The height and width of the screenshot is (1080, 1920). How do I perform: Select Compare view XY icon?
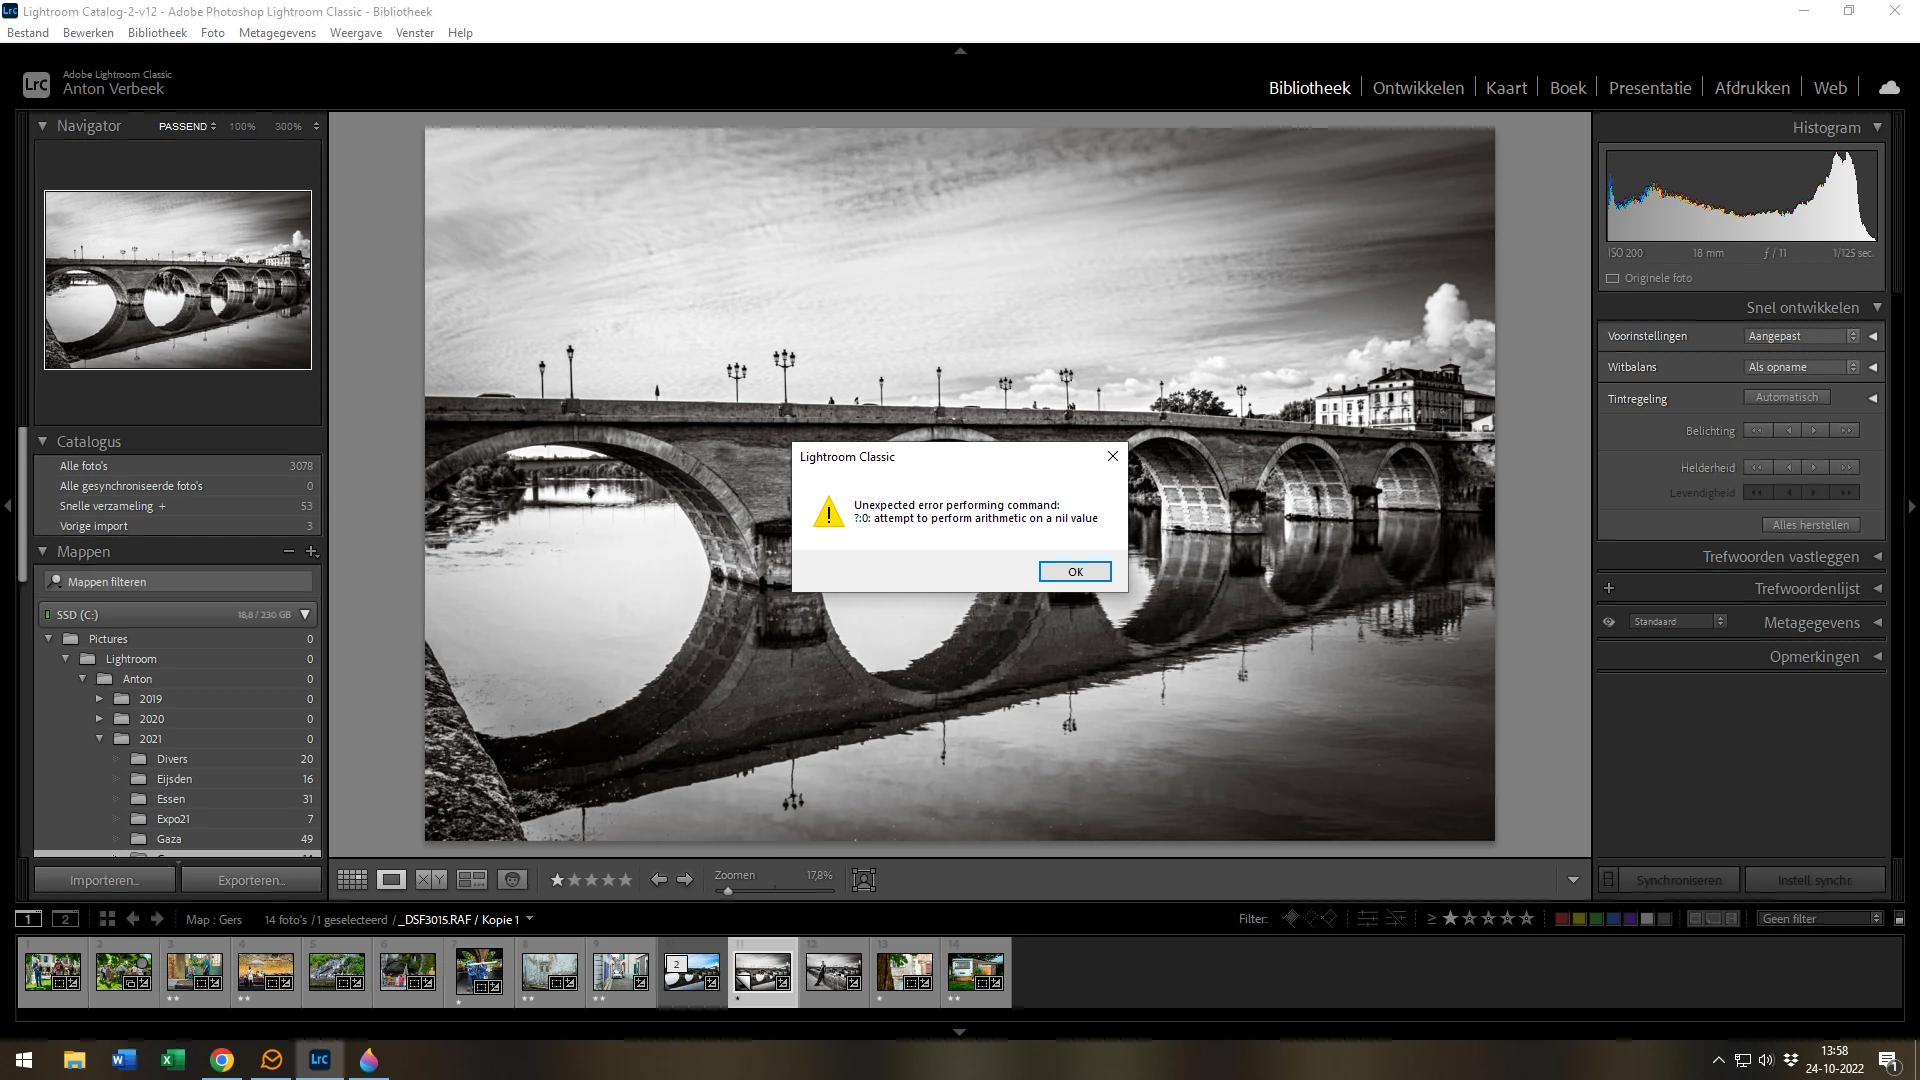[x=431, y=880]
